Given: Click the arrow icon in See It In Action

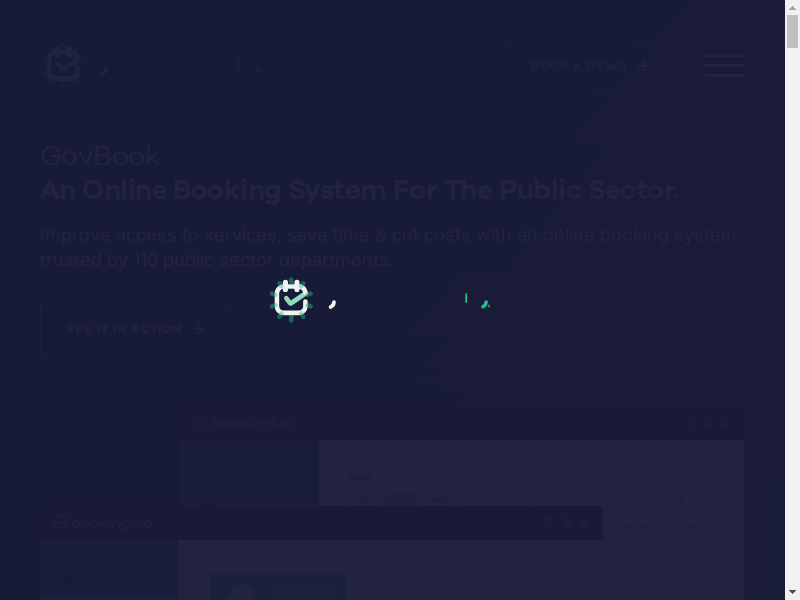Looking at the screenshot, I should (x=197, y=329).
